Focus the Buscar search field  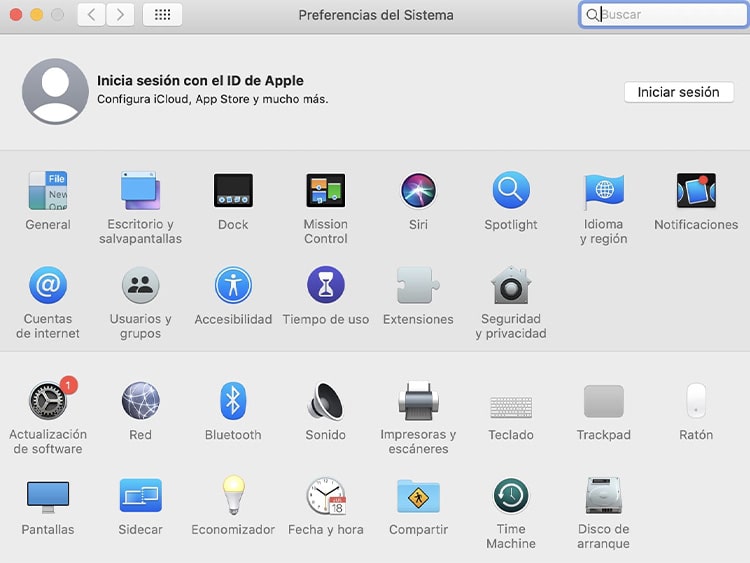[663, 15]
